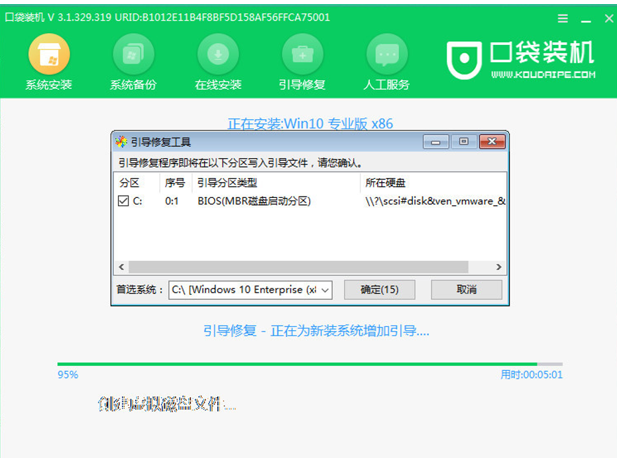Click the 口袋装机 shield logo
617x459 pixels.
(x=464, y=60)
